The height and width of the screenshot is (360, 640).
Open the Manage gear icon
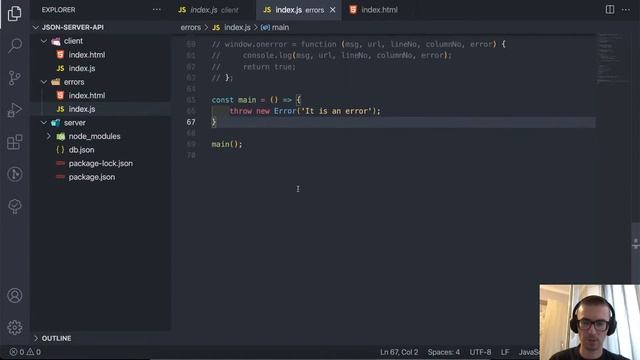click(15, 327)
